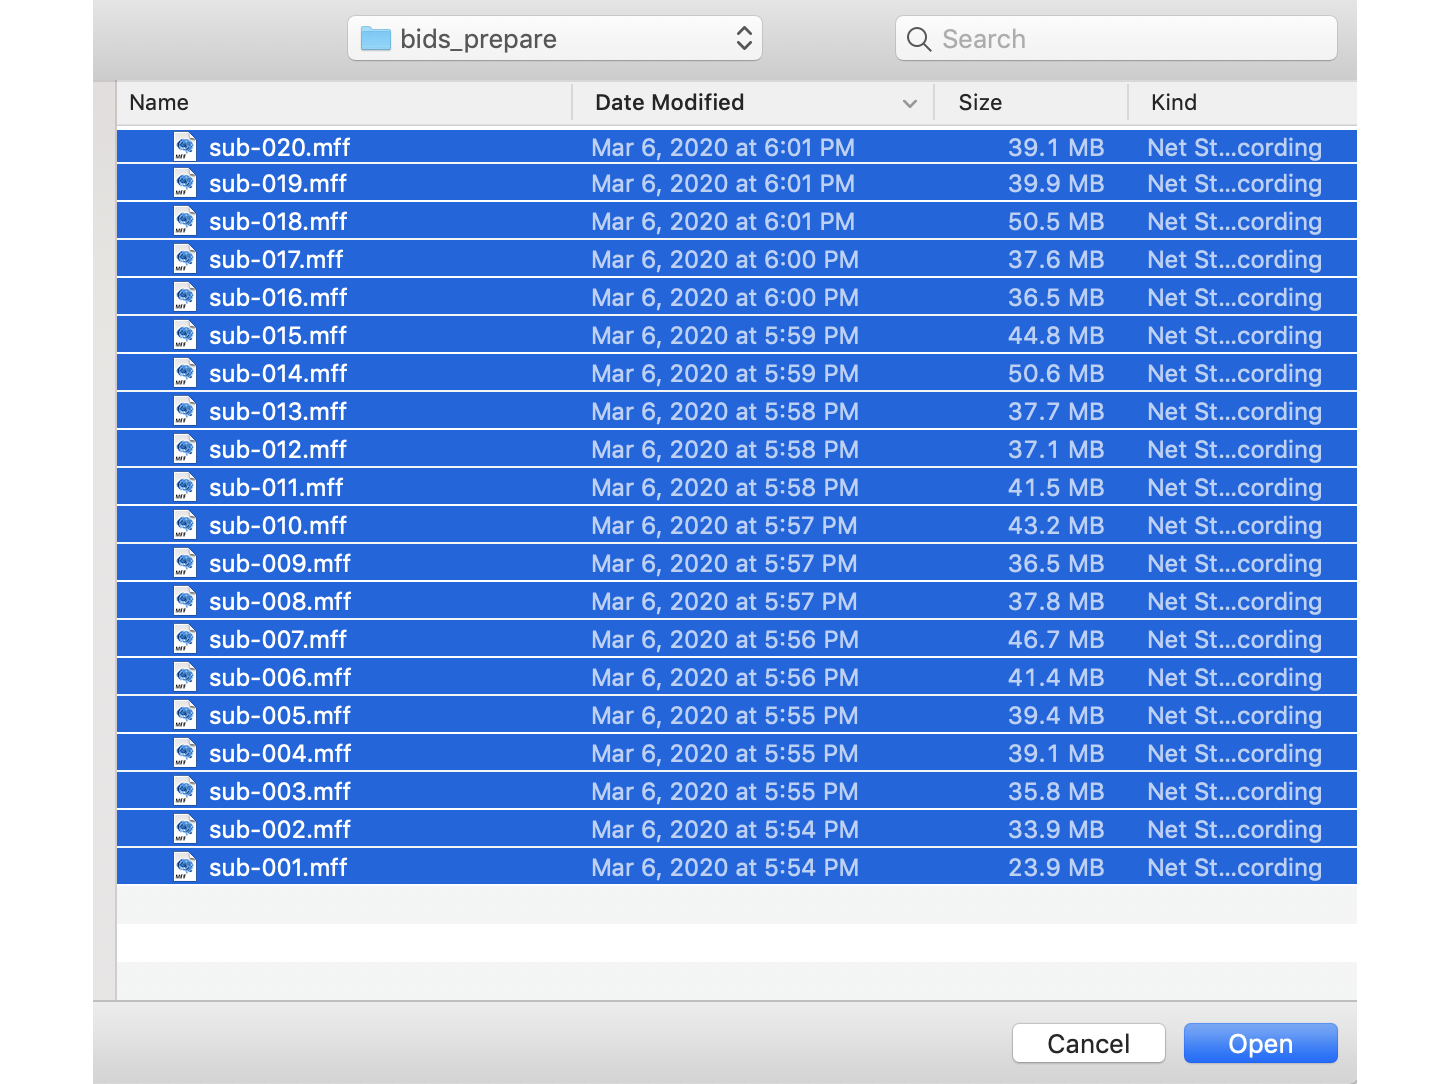This screenshot has height=1084, width=1450.
Task: Click the file icon for sub-020.mff
Action: click(x=185, y=147)
